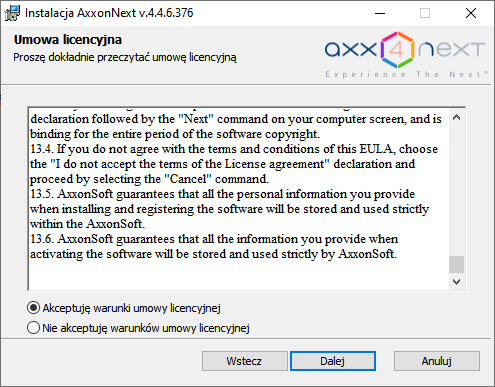495x387 pixels.
Task: Click the 'Instalacja AxxonNext v.4.4.6.376' title text
Action: (x=109, y=13)
